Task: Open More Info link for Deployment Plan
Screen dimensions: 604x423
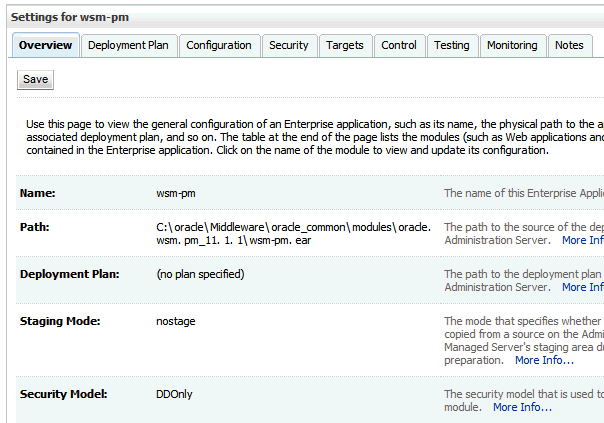Action: (582, 287)
